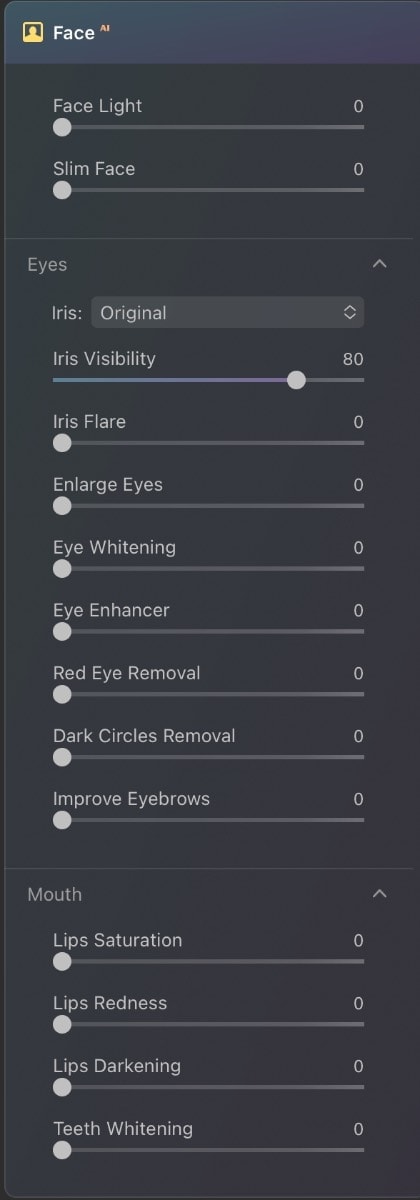
Task: Collapse the Mouth section chevron
Action: (x=379, y=894)
